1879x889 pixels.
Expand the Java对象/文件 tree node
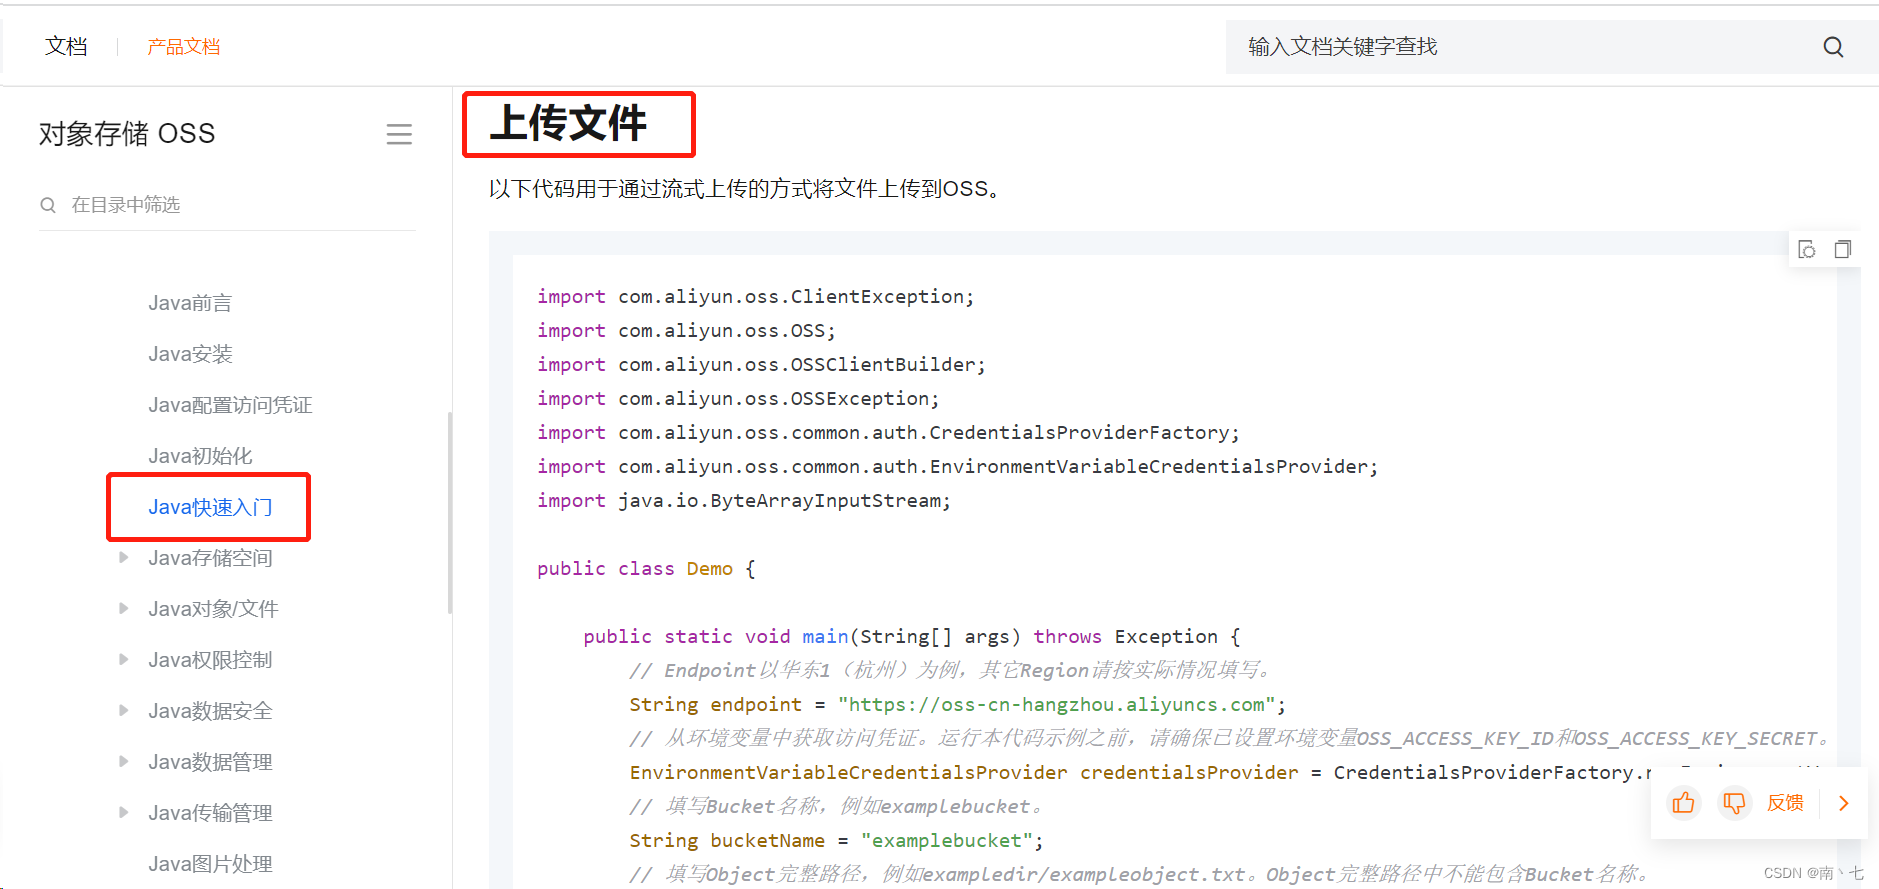coord(123,608)
